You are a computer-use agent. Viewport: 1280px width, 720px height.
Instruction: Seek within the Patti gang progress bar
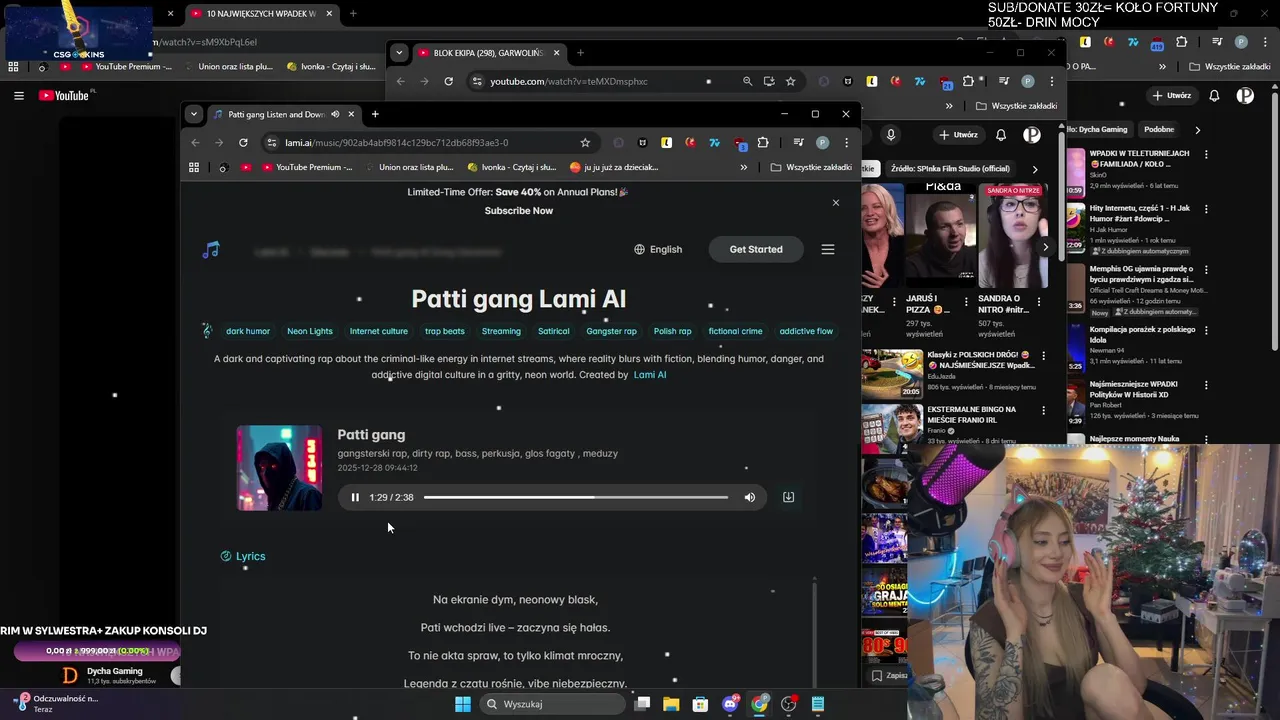(576, 497)
